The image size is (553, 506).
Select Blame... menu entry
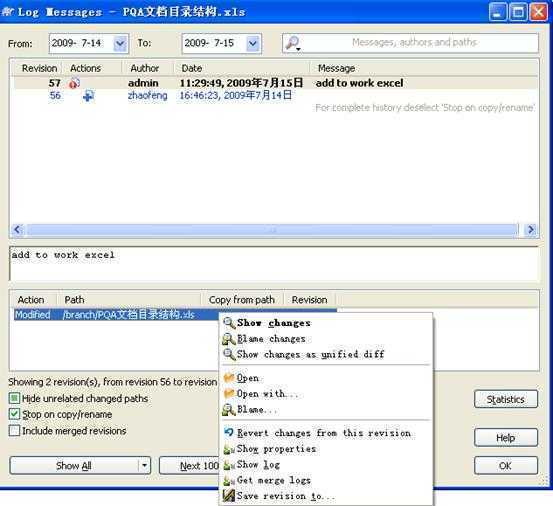[x=326, y=409]
